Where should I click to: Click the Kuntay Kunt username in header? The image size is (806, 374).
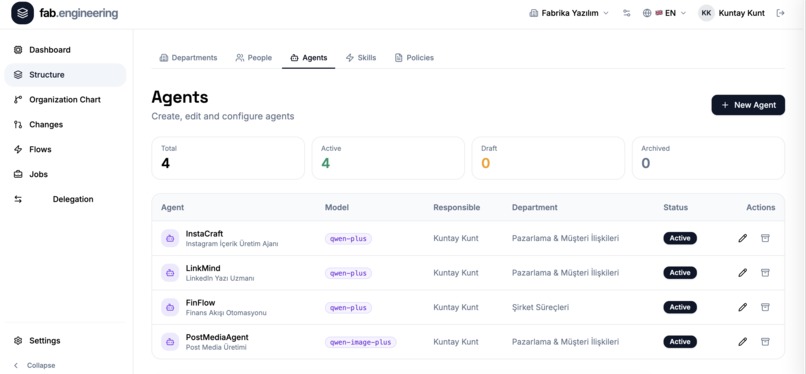[741, 13]
